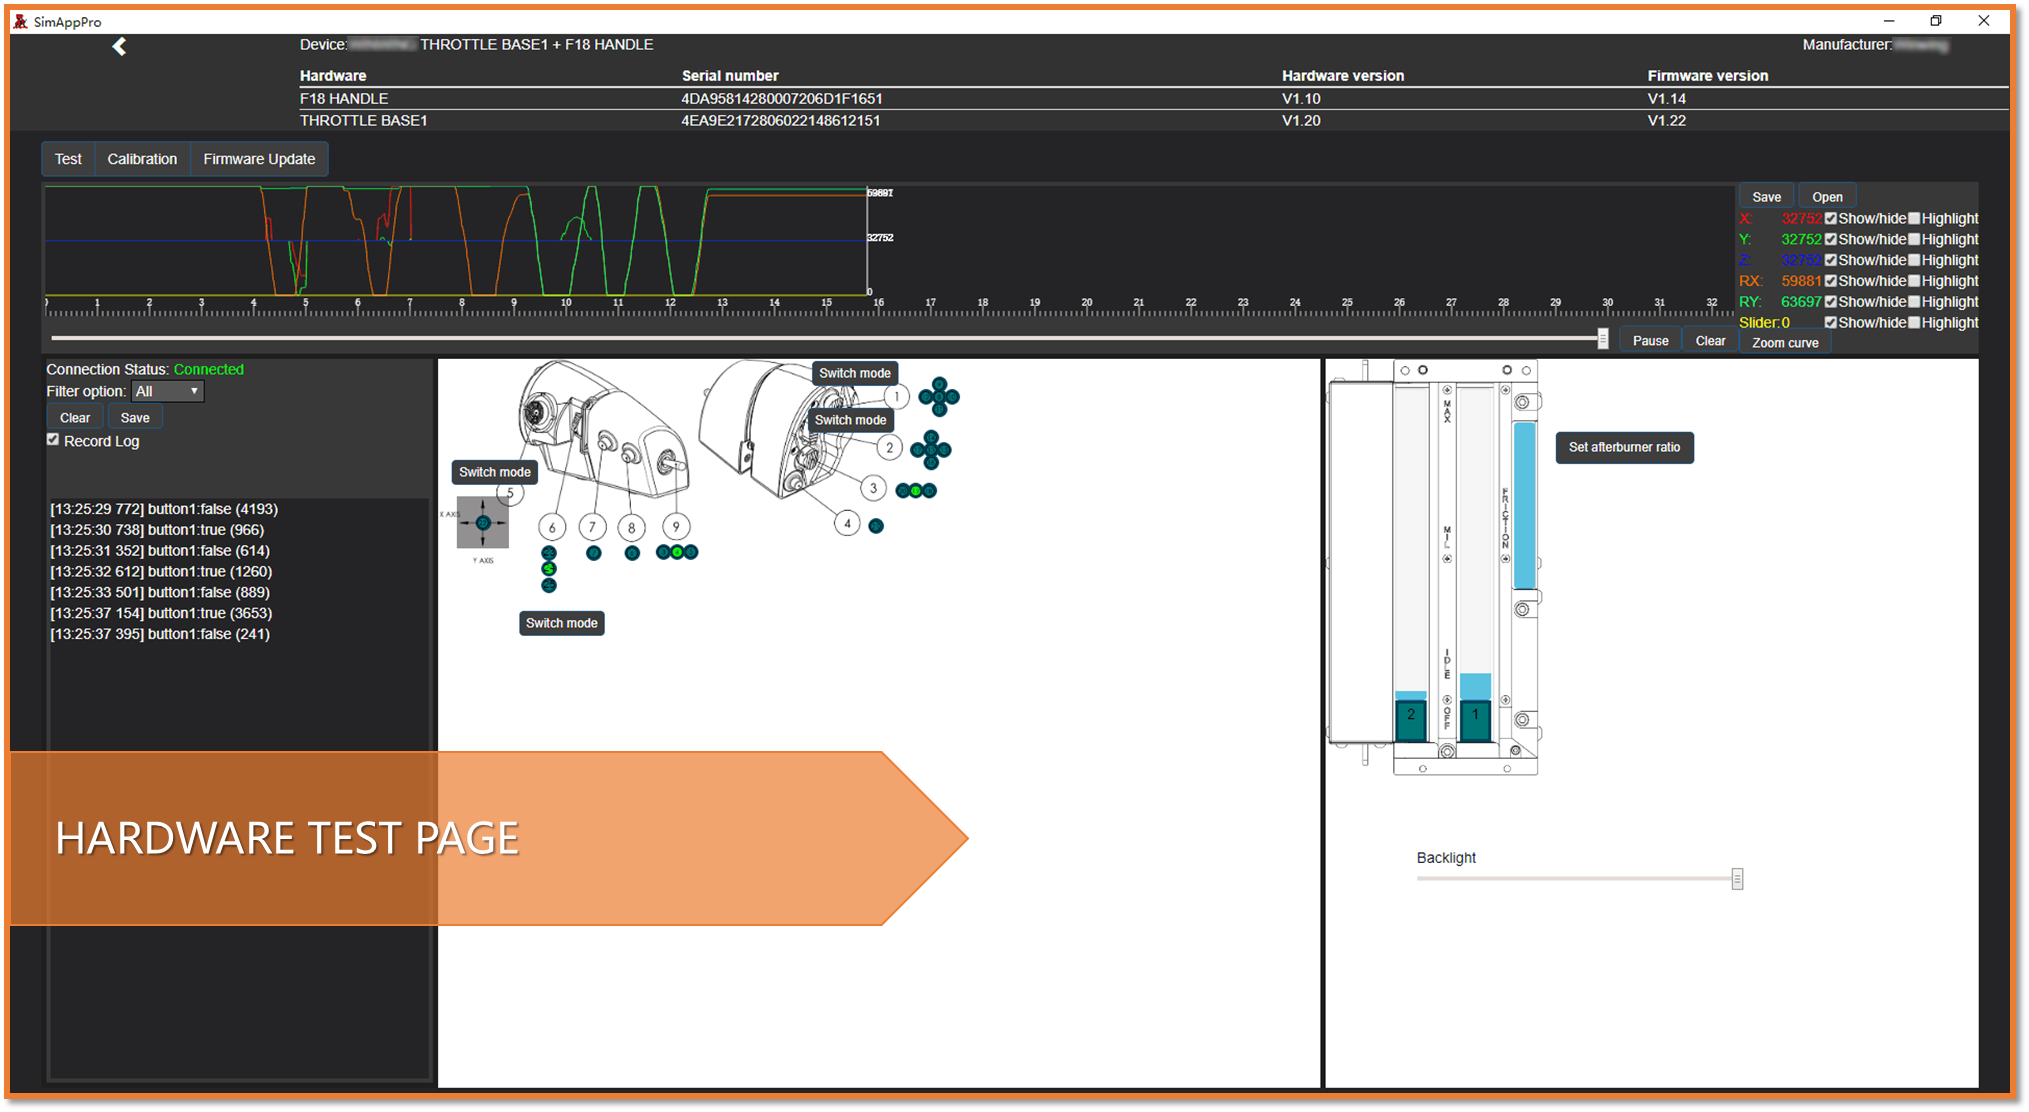Switch to the Calibration tab
Viewport: 2029px width, 1112px height.
tap(142, 159)
